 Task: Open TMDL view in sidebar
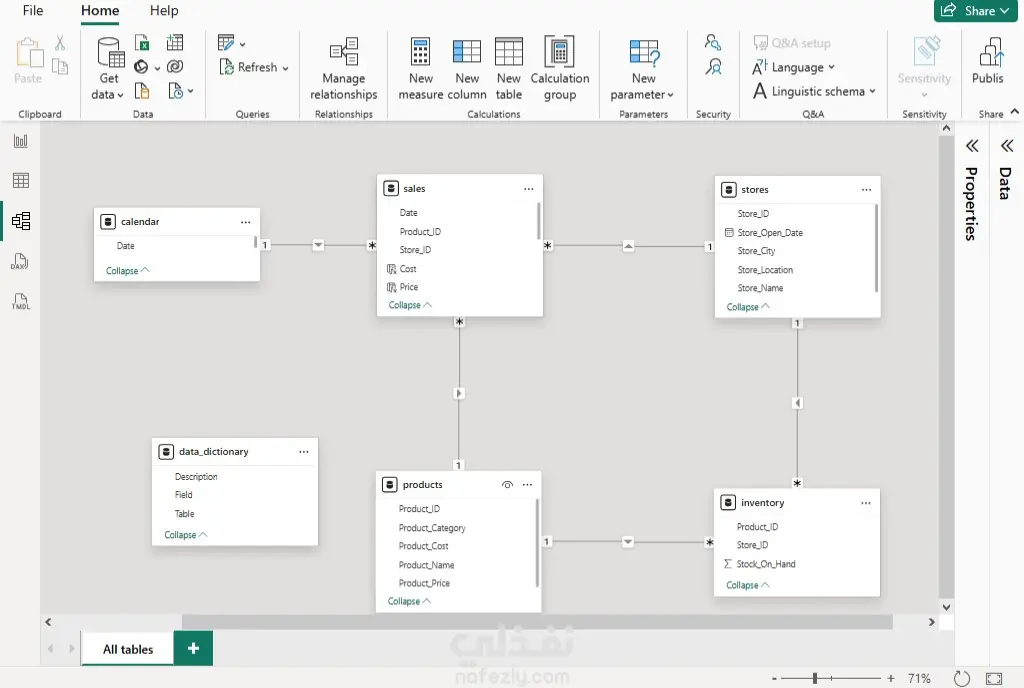21,302
